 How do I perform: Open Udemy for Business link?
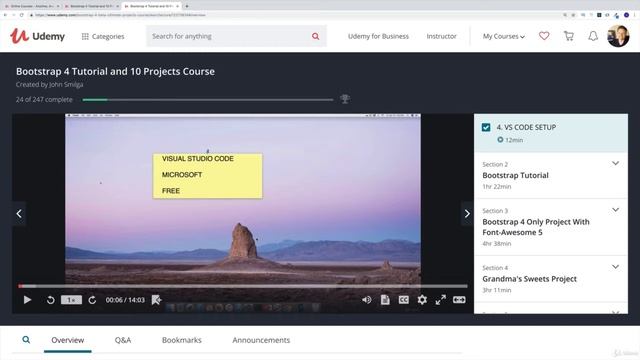point(378,36)
